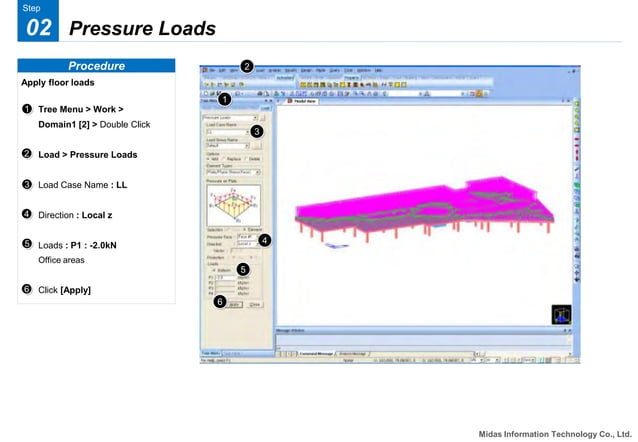Image resolution: width=638 pixels, height=442 pixels.
Task: Open the Load Case Name dropdown
Action: (228, 132)
